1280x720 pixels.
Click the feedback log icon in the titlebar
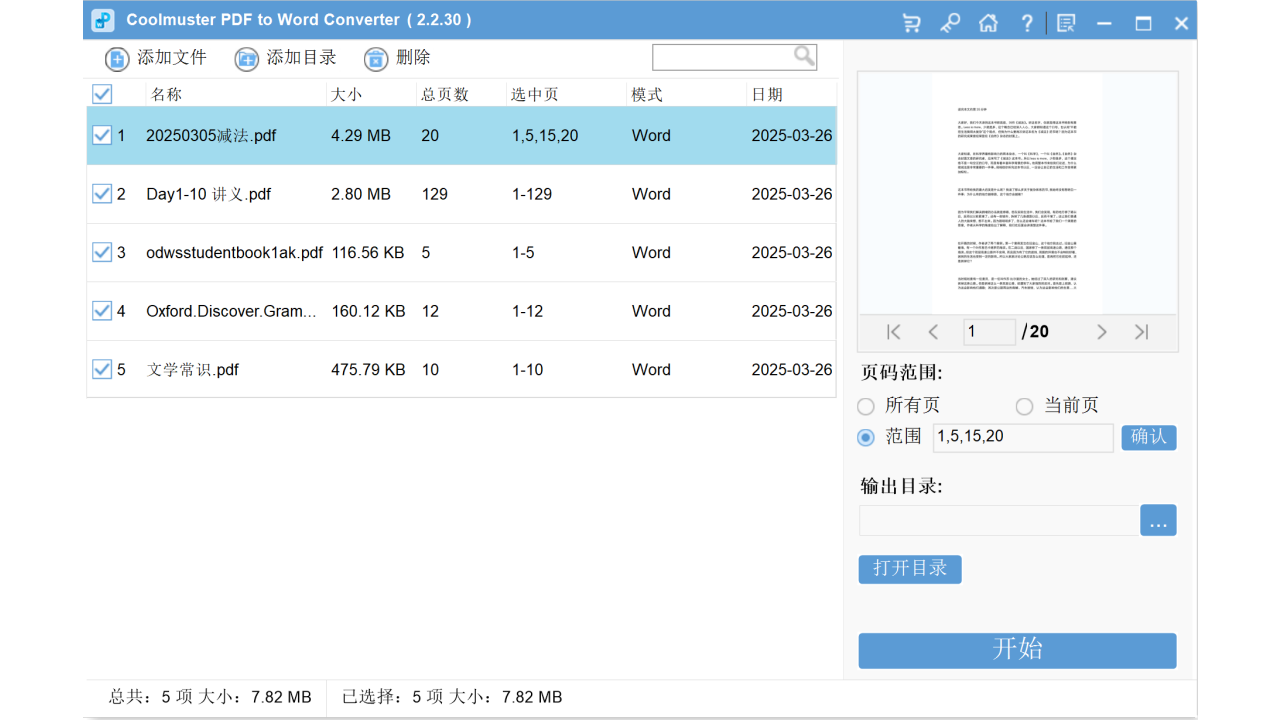tap(1065, 22)
